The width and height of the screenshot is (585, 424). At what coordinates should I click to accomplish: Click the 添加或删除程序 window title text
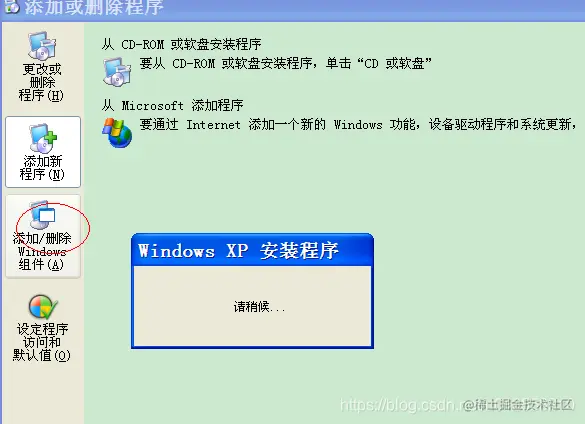tap(94, 7)
